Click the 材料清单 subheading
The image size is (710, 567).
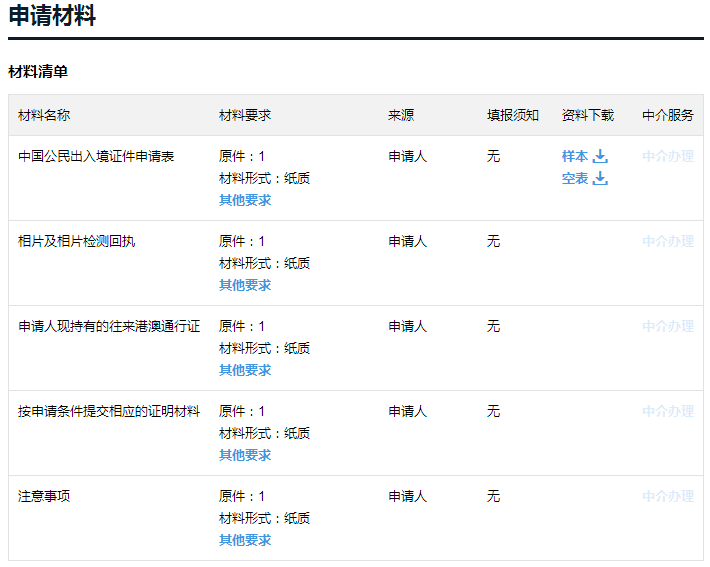38,73
